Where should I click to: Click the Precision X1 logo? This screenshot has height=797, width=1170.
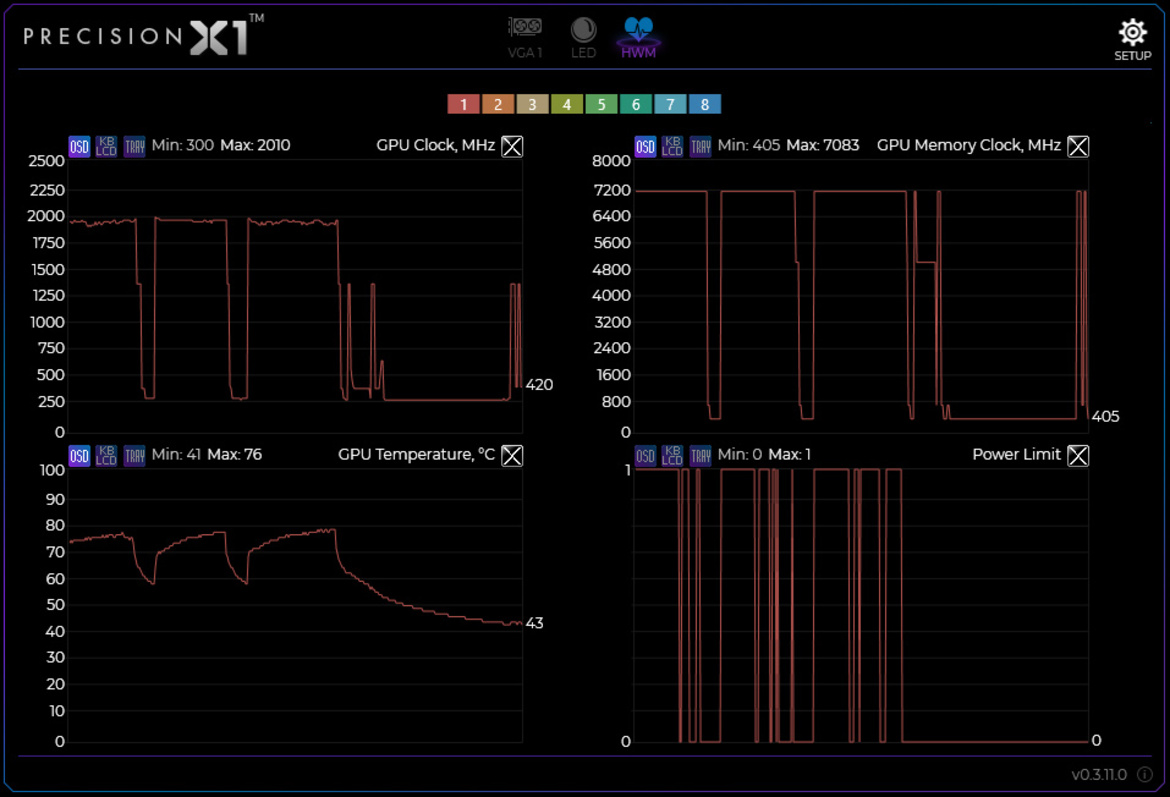pyautogui.click(x=144, y=35)
